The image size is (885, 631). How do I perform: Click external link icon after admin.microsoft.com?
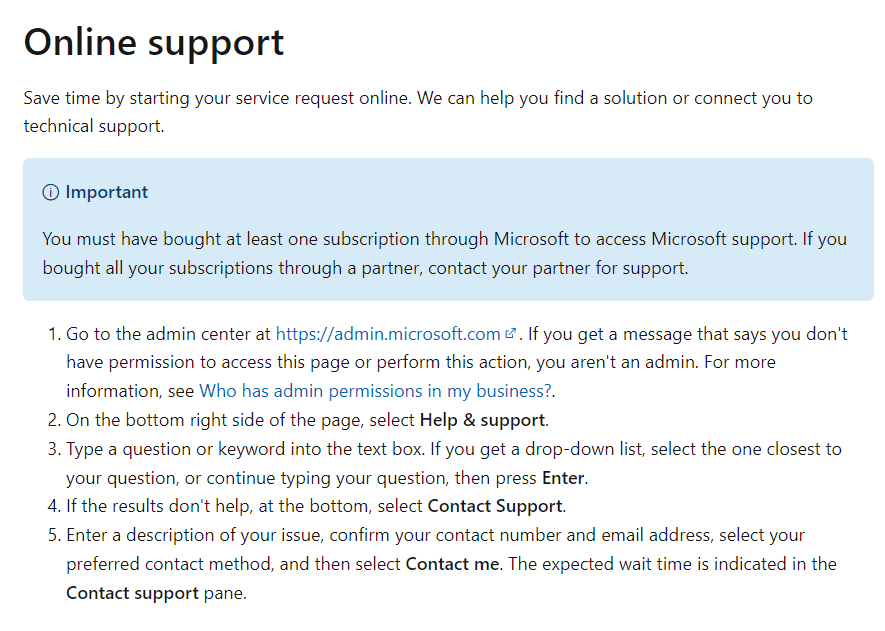[510, 334]
